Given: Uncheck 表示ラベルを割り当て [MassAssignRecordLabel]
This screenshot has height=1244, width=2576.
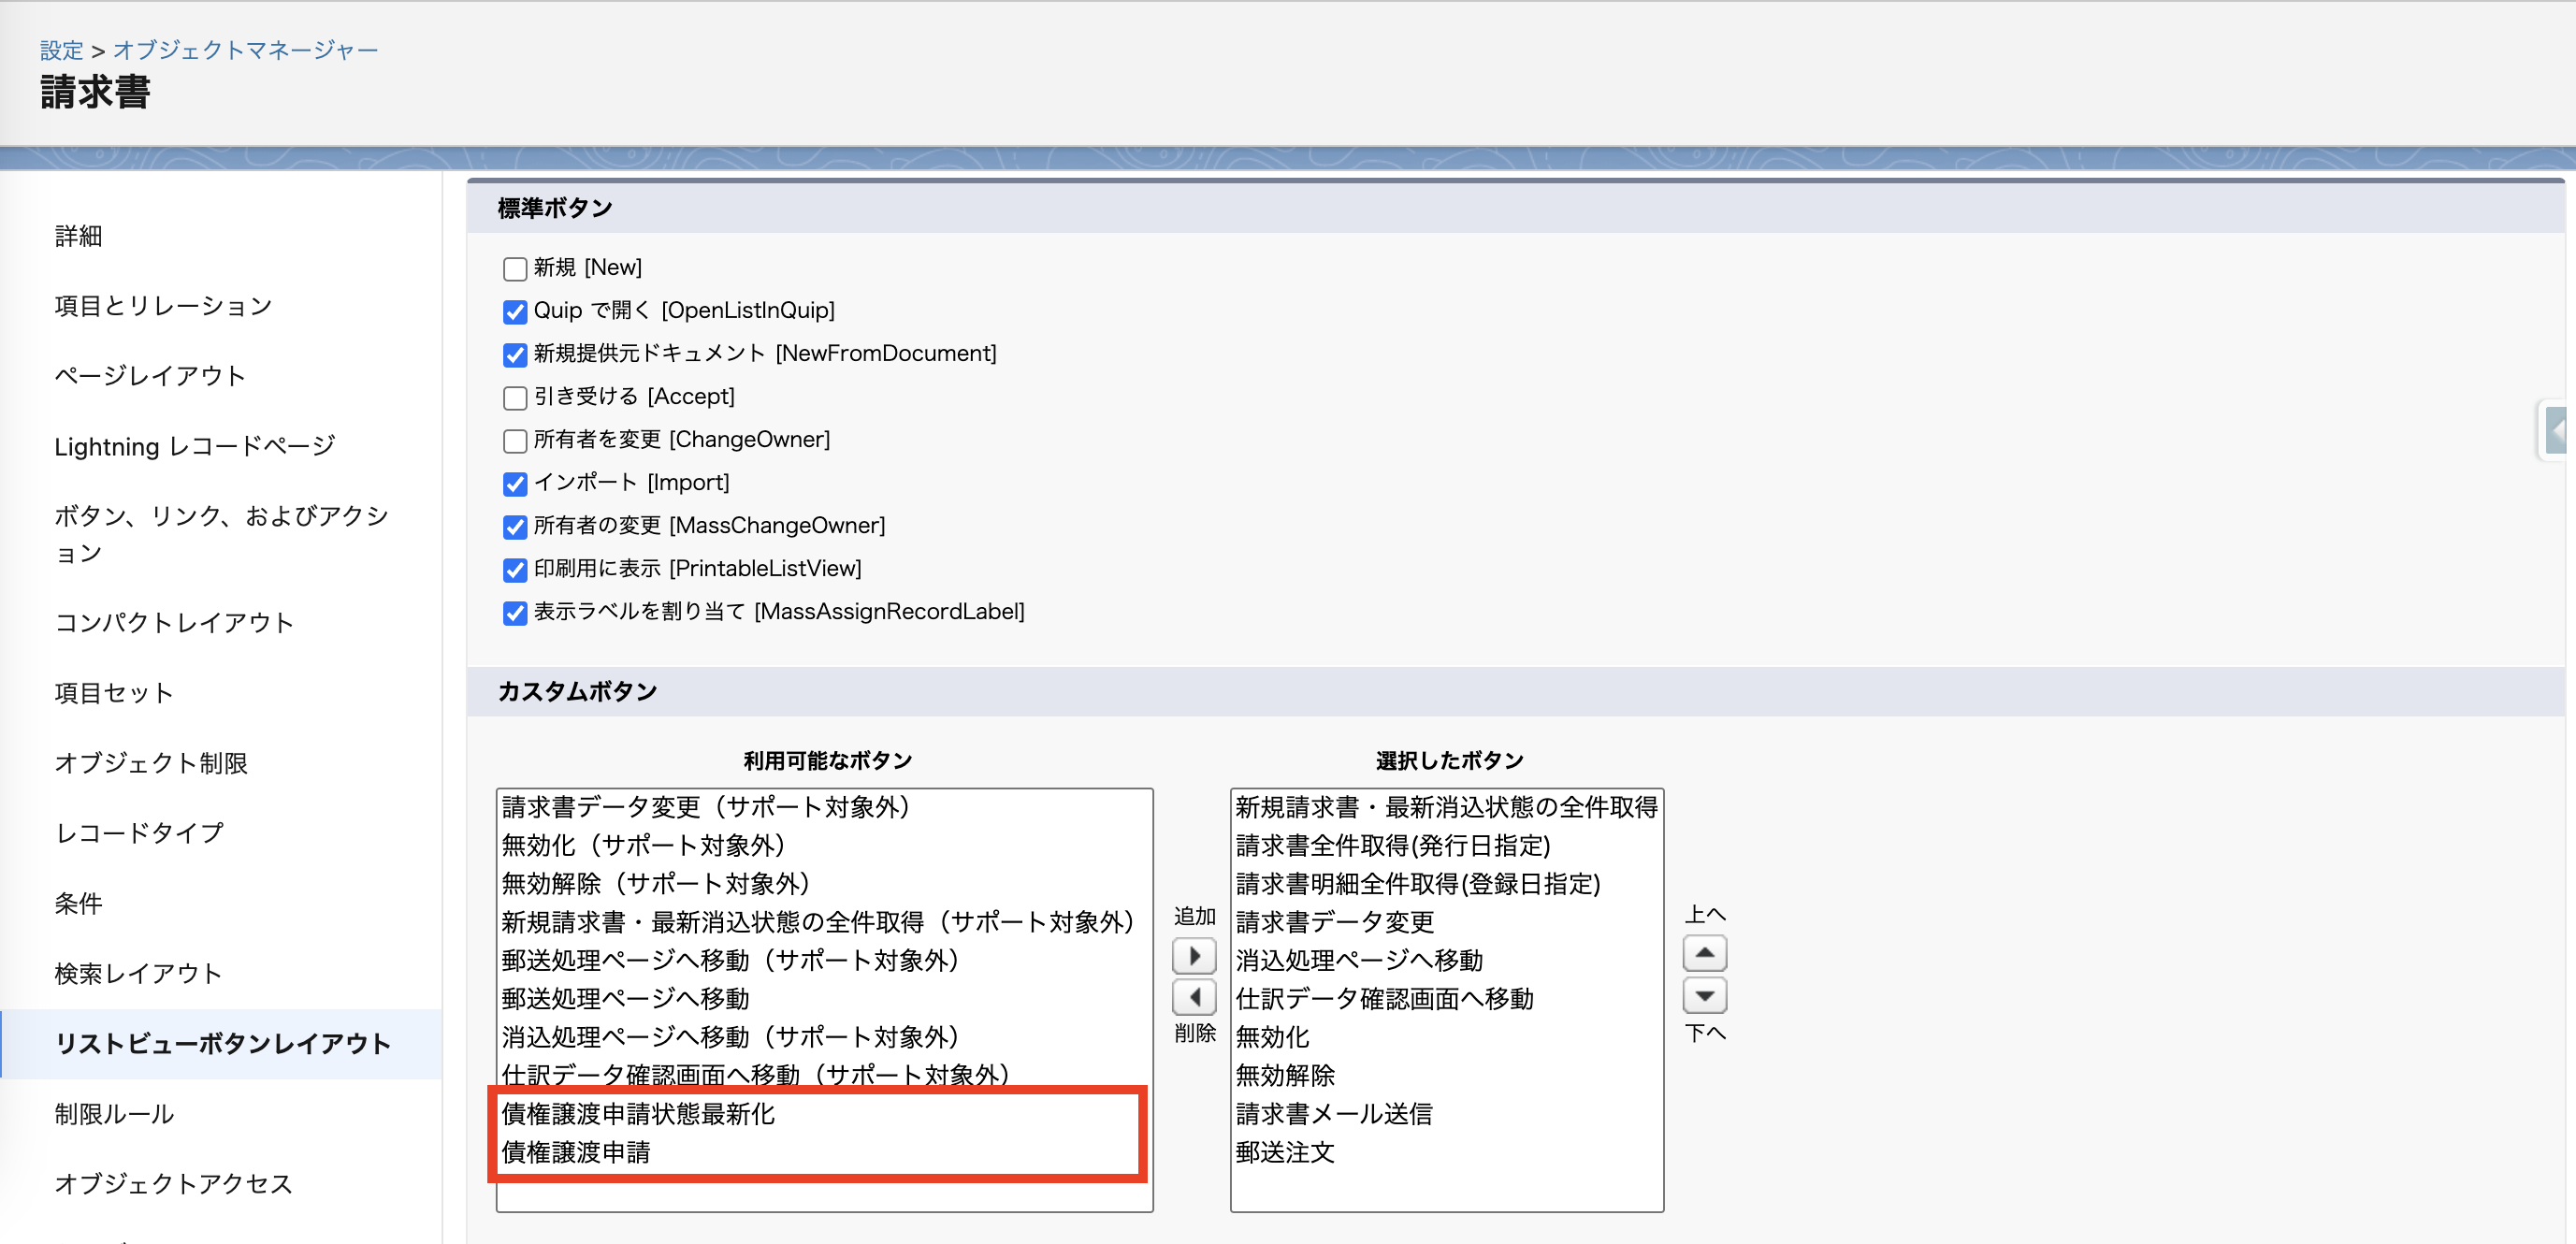Looking at the screenshot, I should [514, 613].
